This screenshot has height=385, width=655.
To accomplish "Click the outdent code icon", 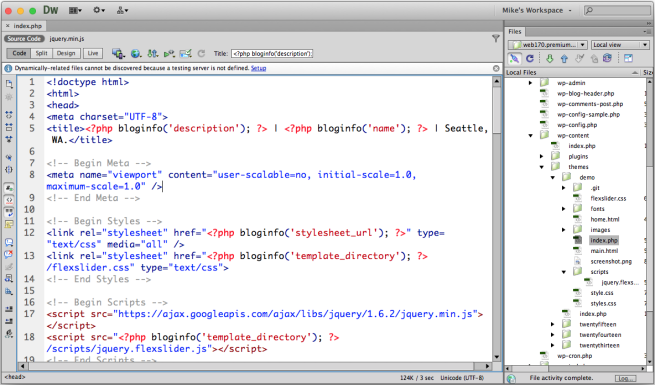I will point(9,321).
